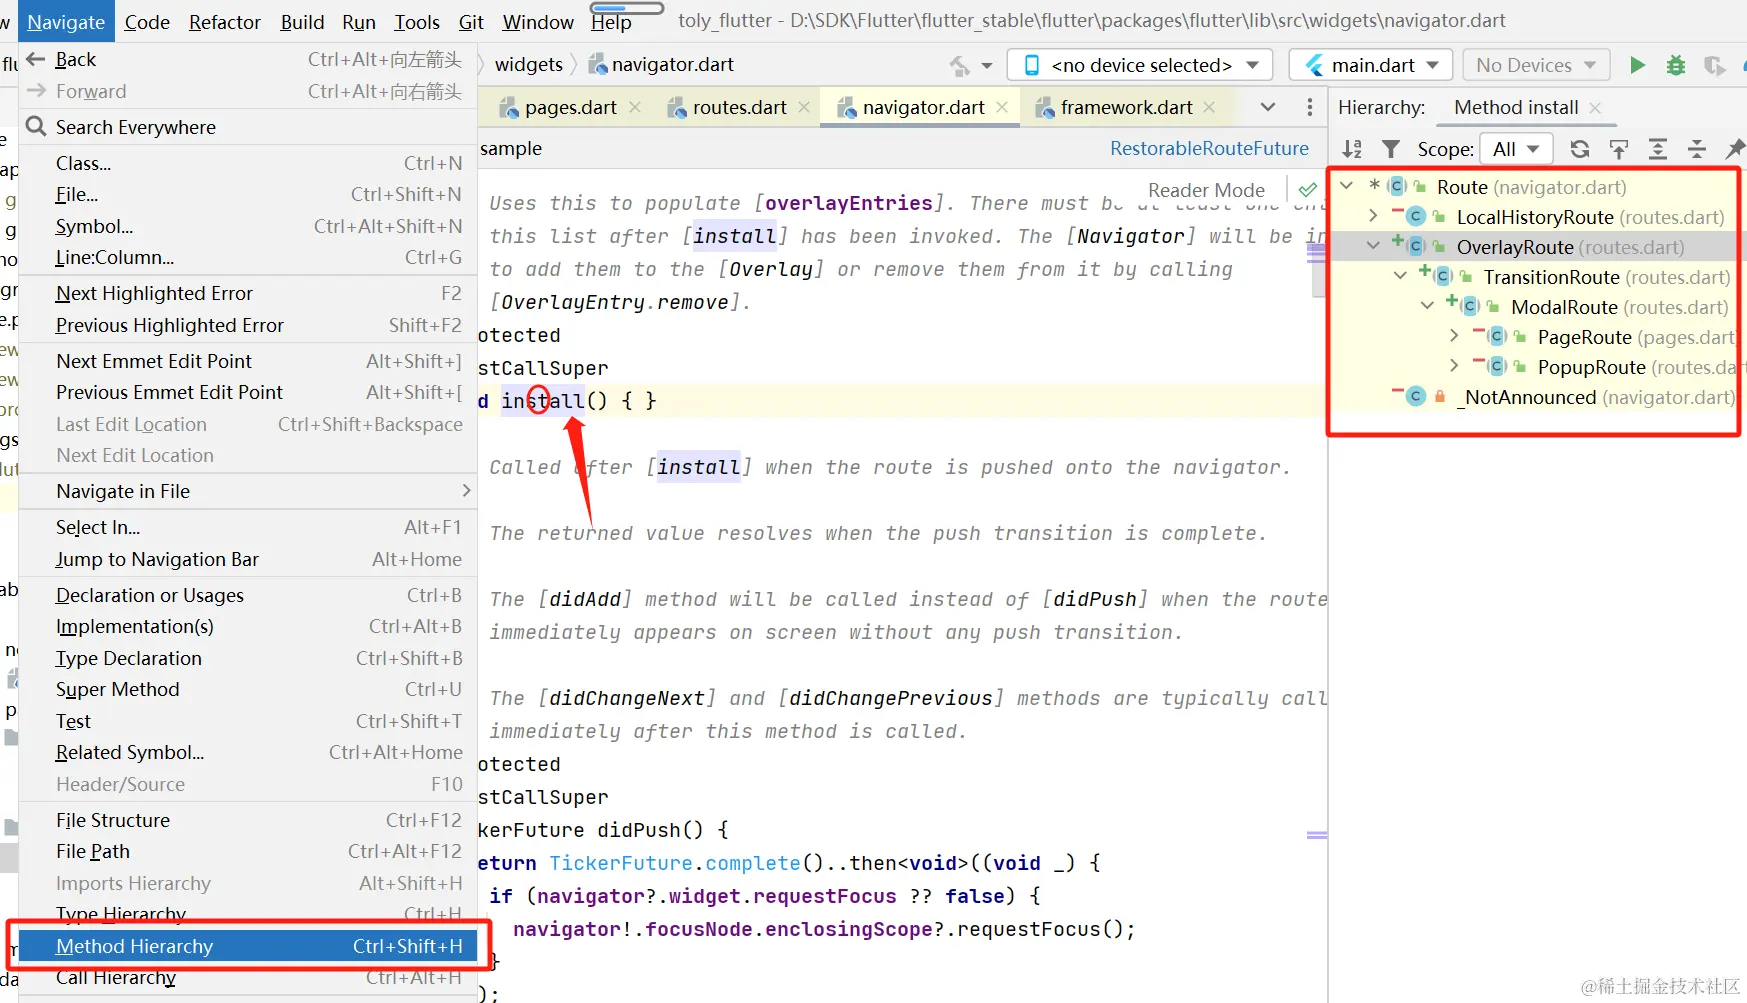Close the Method install hierarchy tab
The image size is (1747, 1003).
click(1595, 107)
